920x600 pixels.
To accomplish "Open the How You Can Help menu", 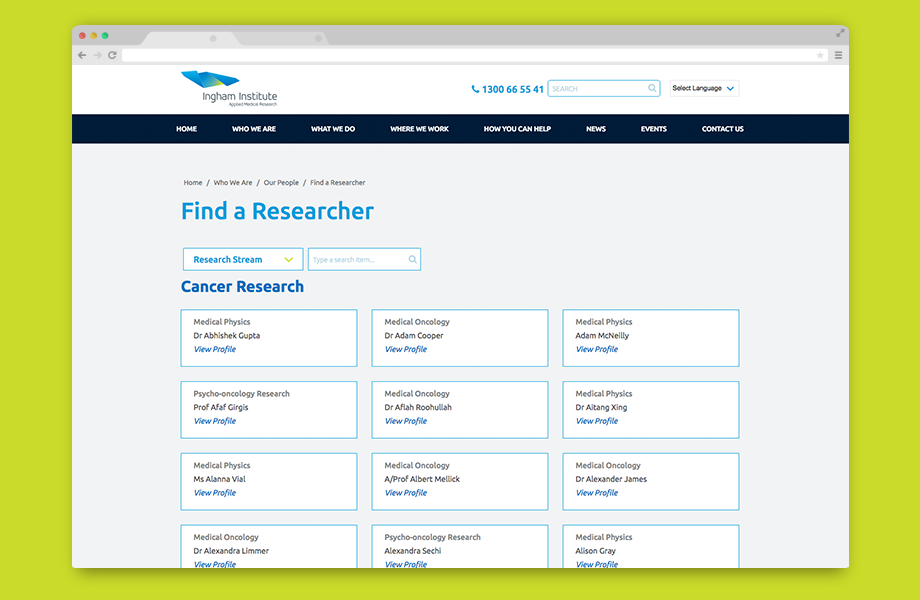I will (x=517, y=129).
